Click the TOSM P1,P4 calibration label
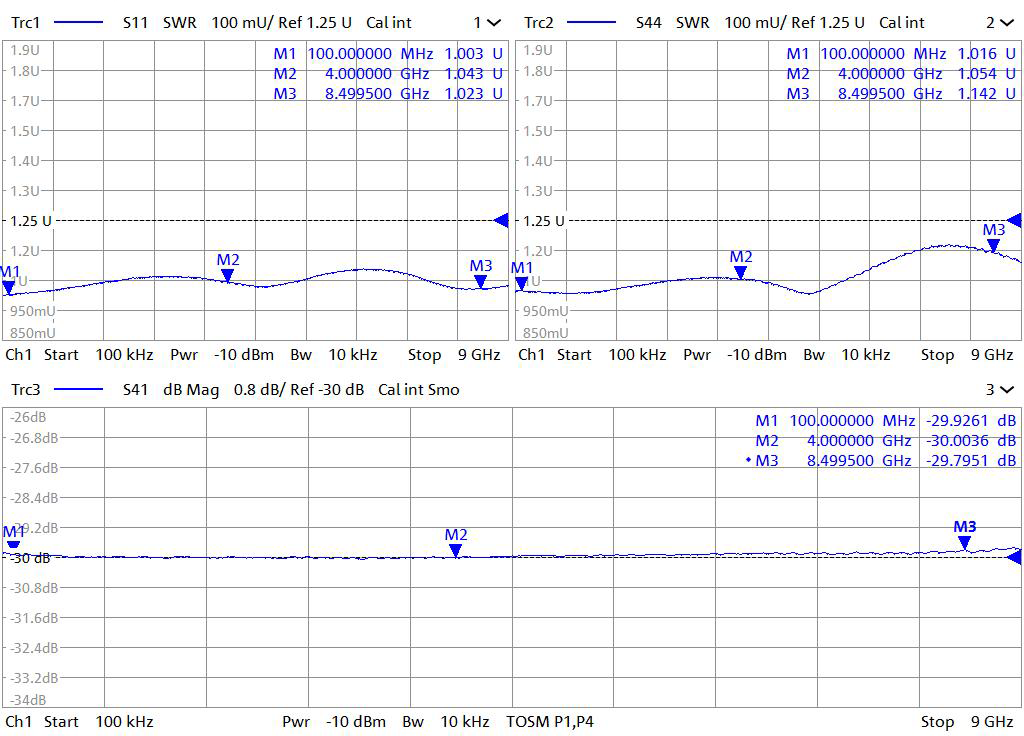 click(x=550, y=721)
